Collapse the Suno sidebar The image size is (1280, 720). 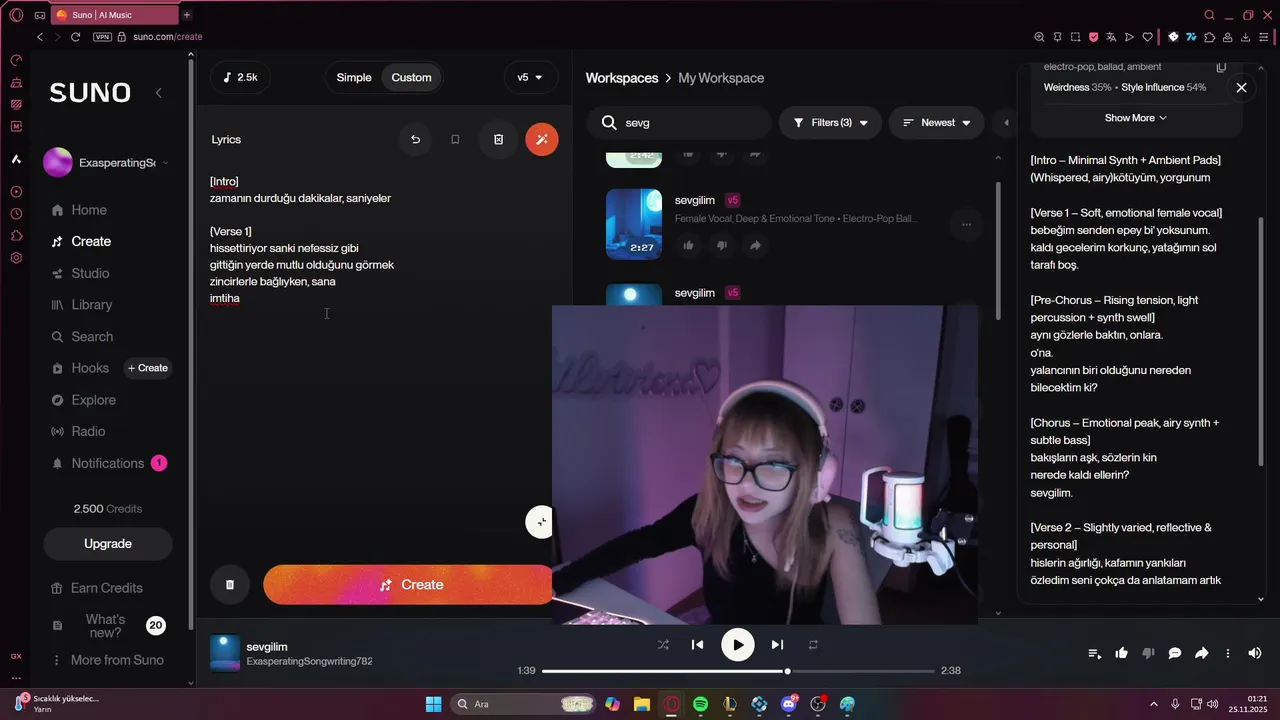click(158, 93)
